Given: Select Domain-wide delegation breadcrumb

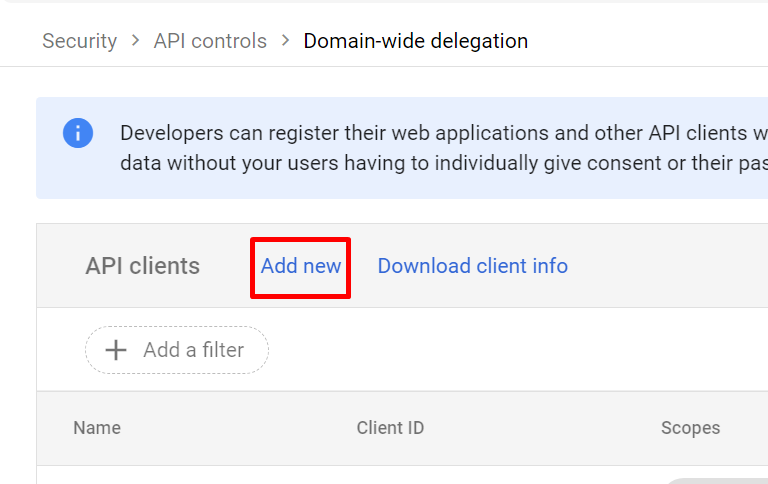Looking at the screenshot, I should tap(415, 41).
